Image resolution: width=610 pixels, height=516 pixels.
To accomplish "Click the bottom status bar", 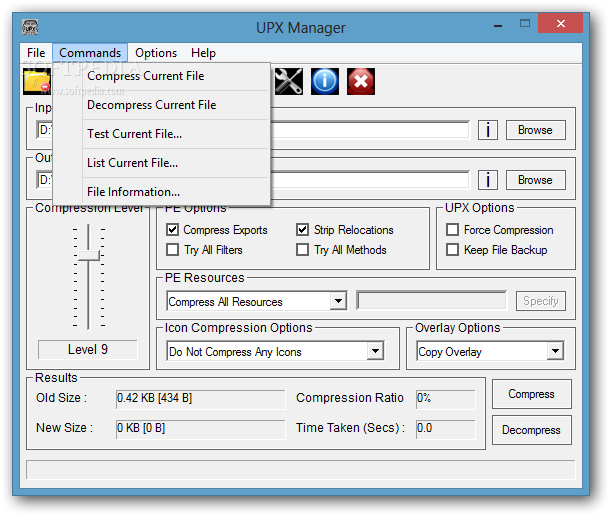I will pos(300,470).
